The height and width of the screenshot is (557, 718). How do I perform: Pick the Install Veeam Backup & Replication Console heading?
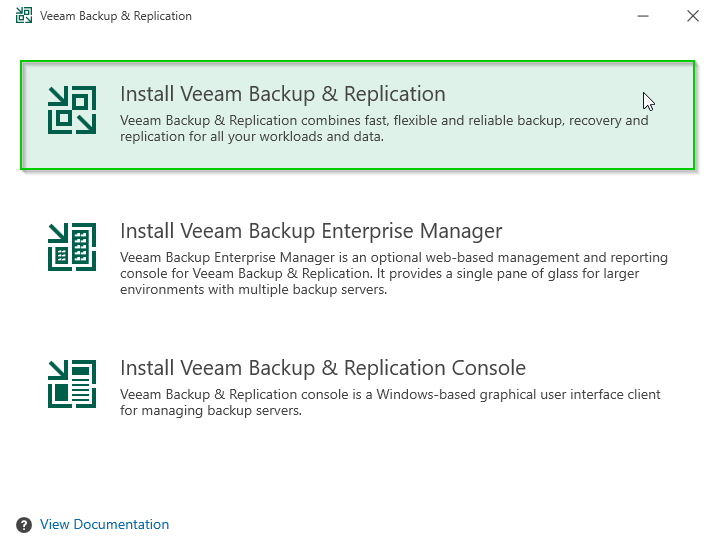click(322, 368)
